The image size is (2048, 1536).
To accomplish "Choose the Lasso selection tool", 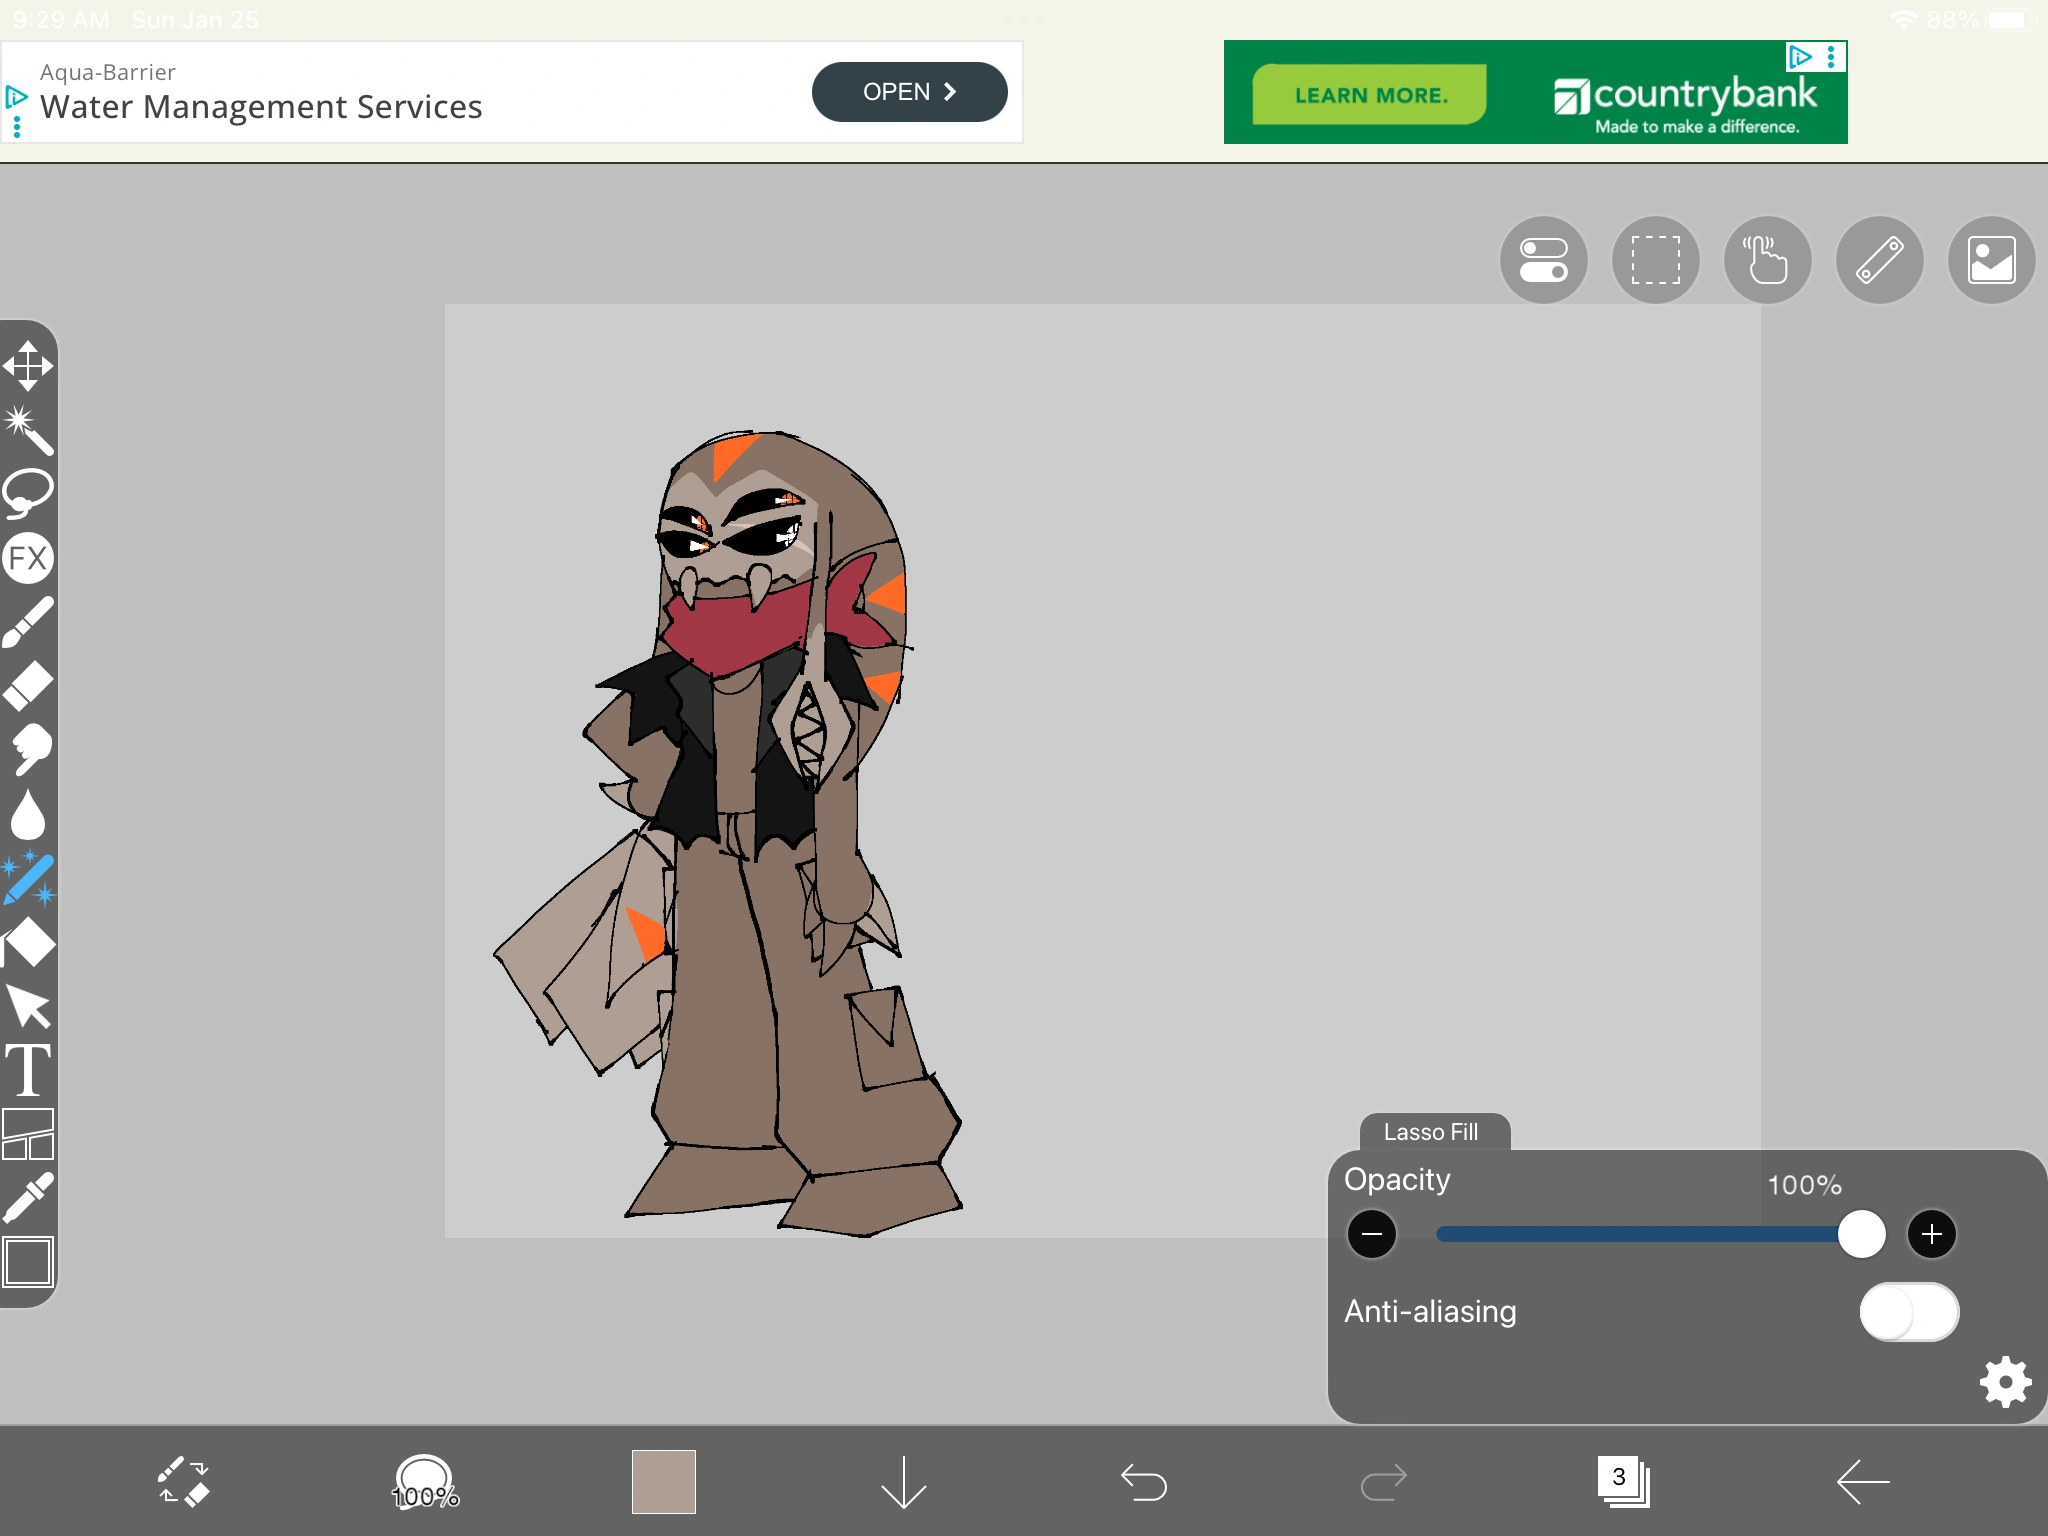I will [x=28, y=493].
